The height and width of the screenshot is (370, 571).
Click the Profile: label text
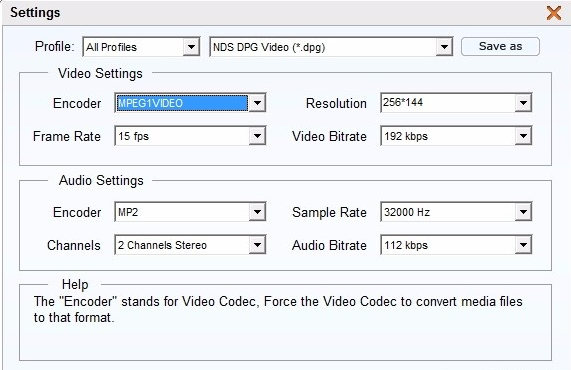pyautogui.click(x=55, y=47)
